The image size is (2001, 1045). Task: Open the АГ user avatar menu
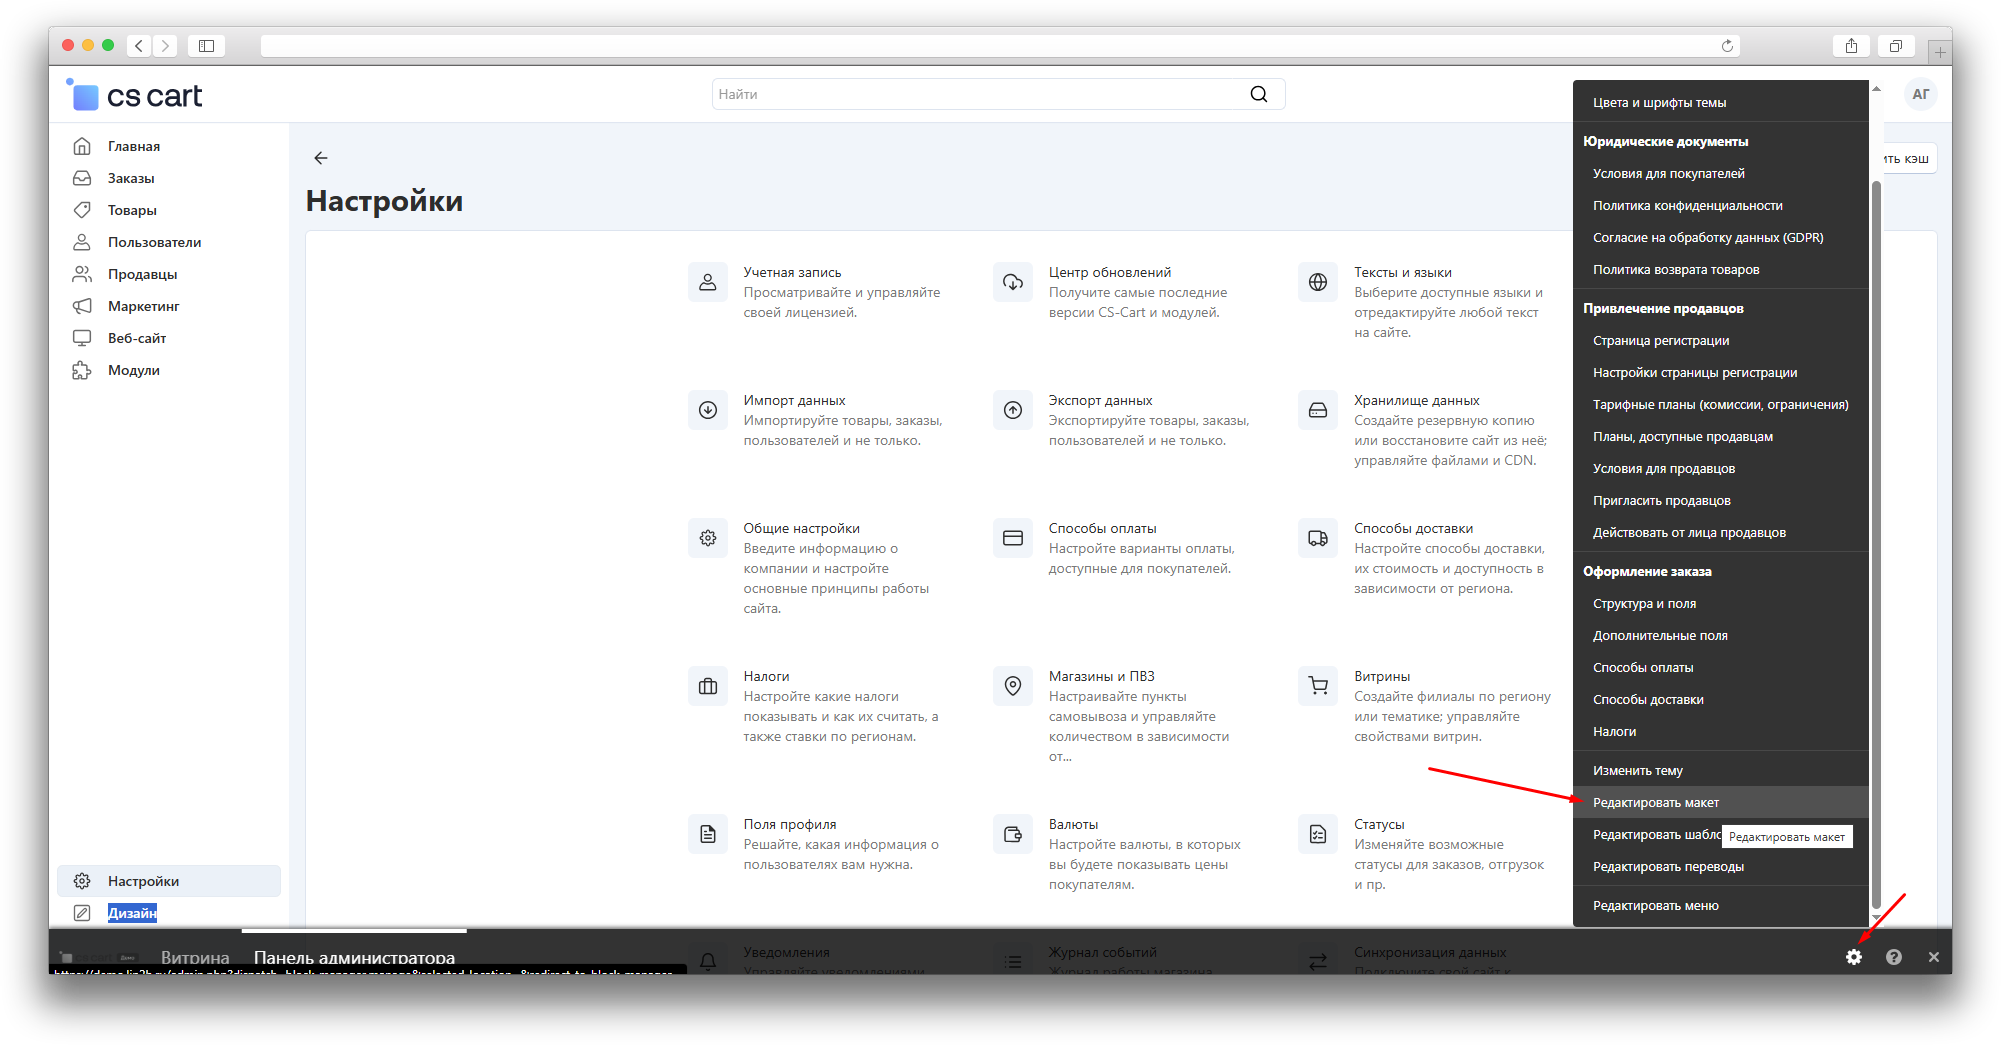coord(1920,94)
